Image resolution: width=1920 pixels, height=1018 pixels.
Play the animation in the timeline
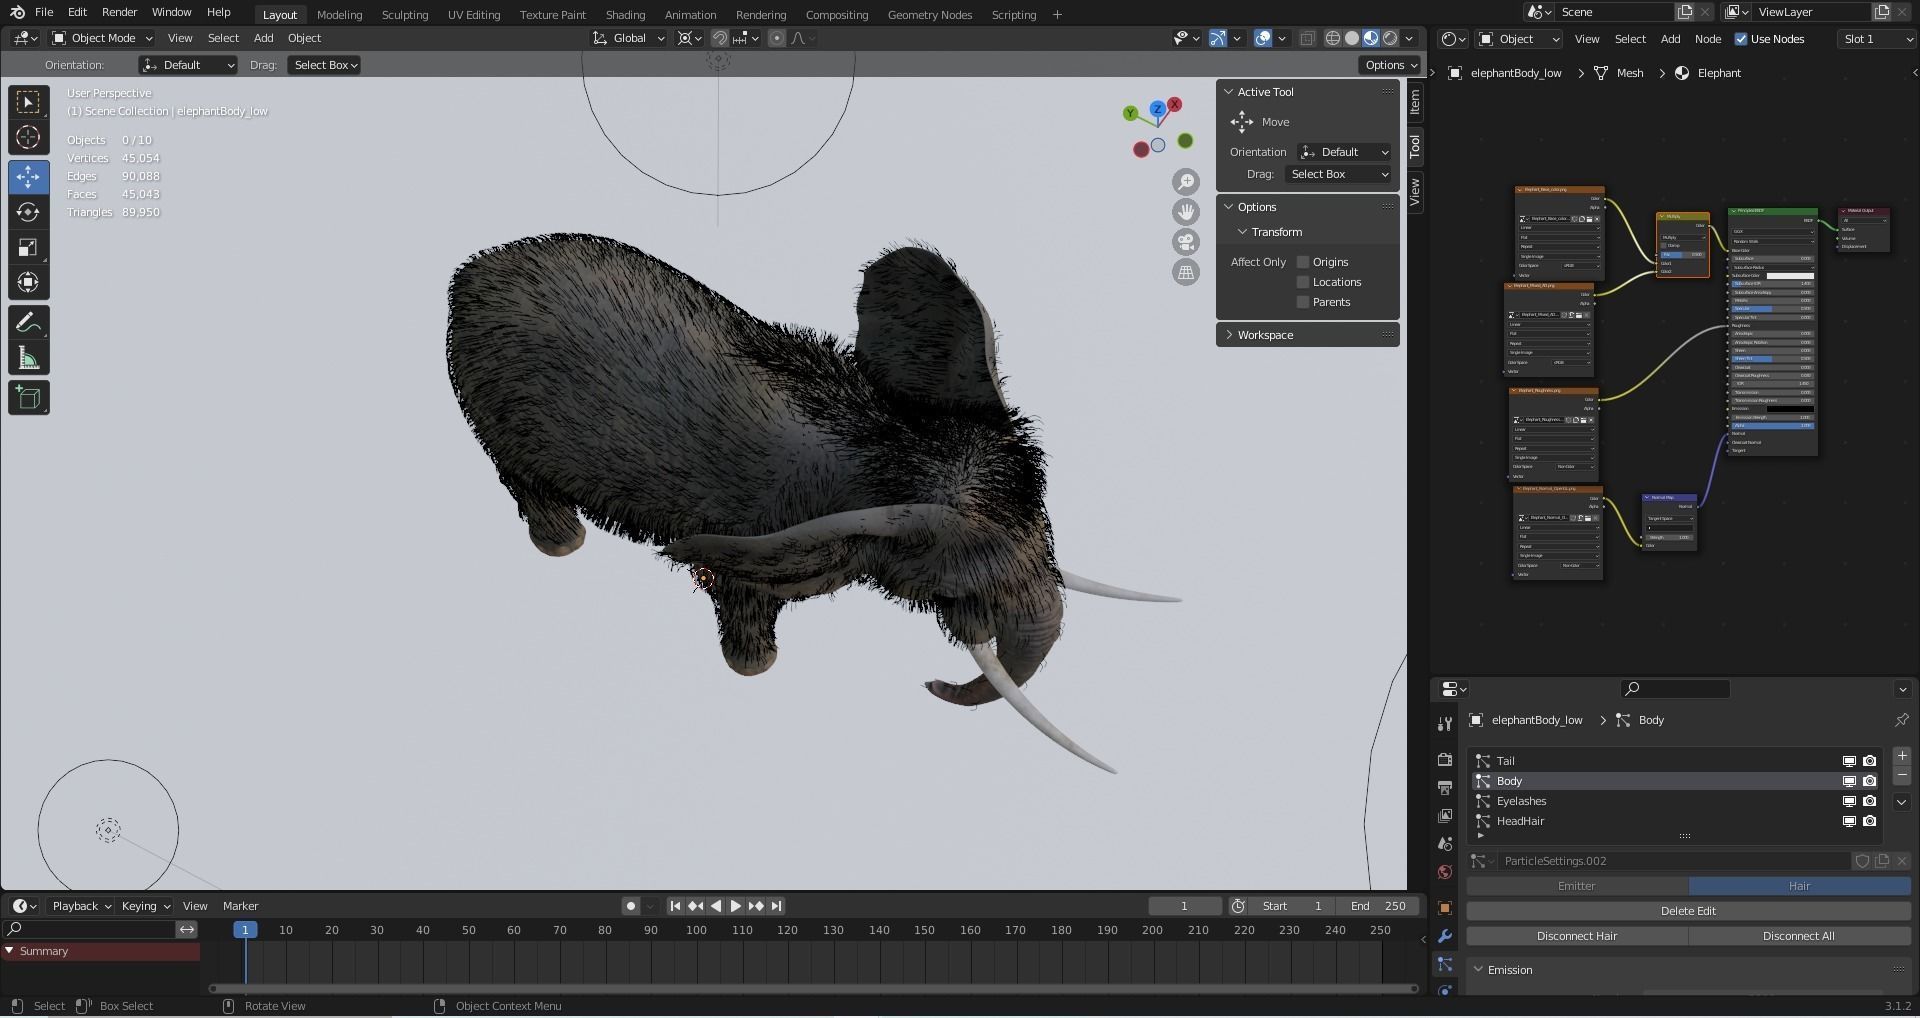[x=736, y=906]
